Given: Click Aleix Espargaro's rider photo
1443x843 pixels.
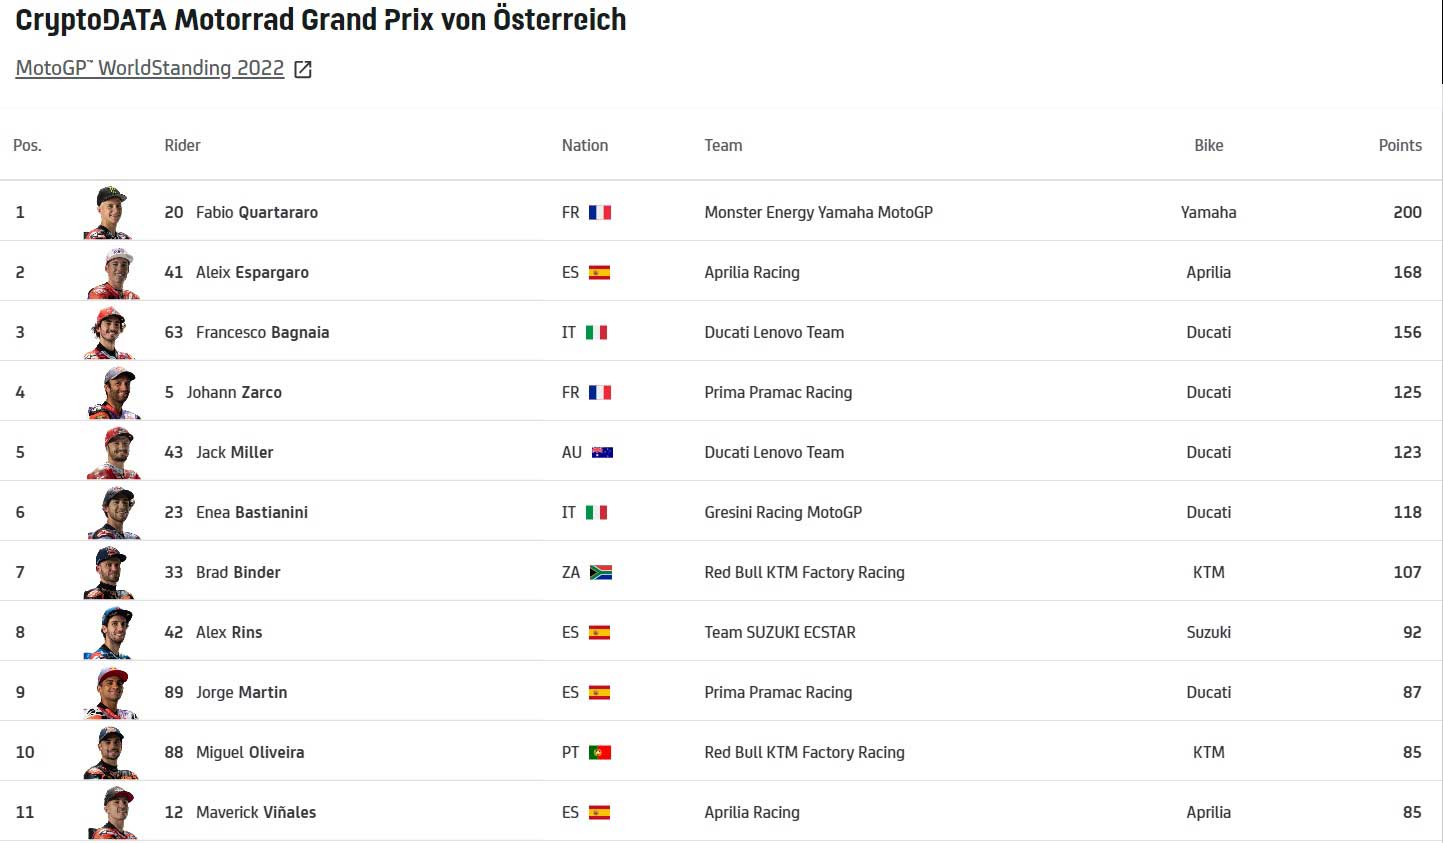Looking at the screenshot, I should (x=112, y=272).
